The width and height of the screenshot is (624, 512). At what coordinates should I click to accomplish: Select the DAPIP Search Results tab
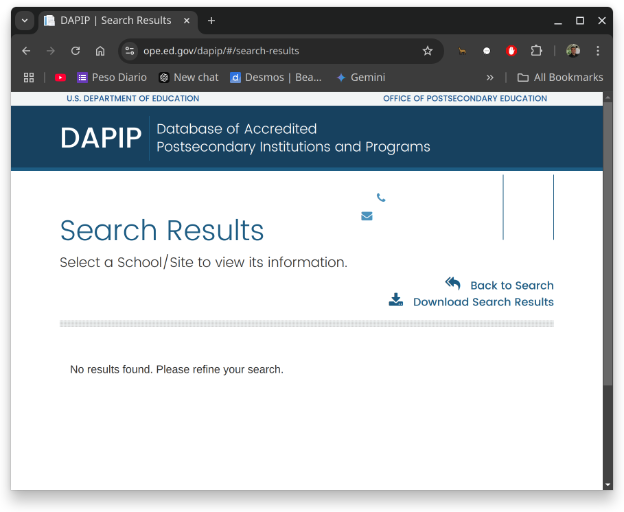click(118, 21)
